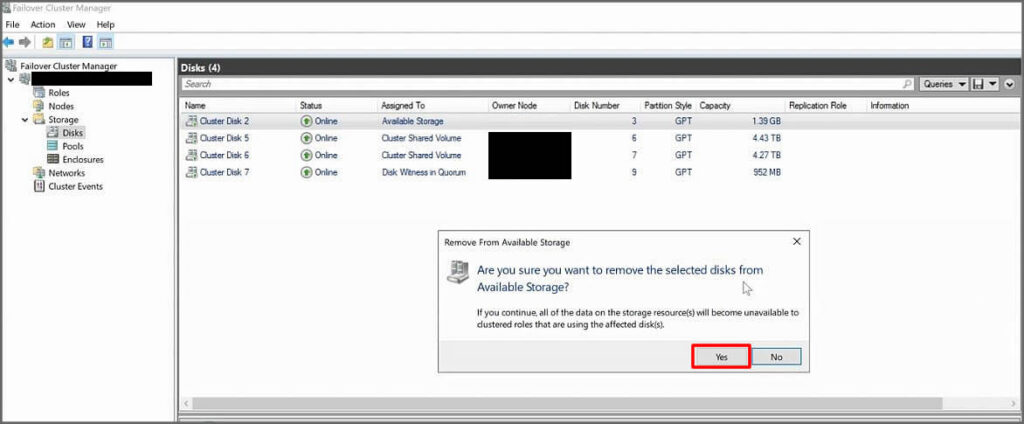The height and width of the screenshot is (424, 1024).
Task: Collapse the redacted cluster node chevron
Action: [x=10, y=79]
